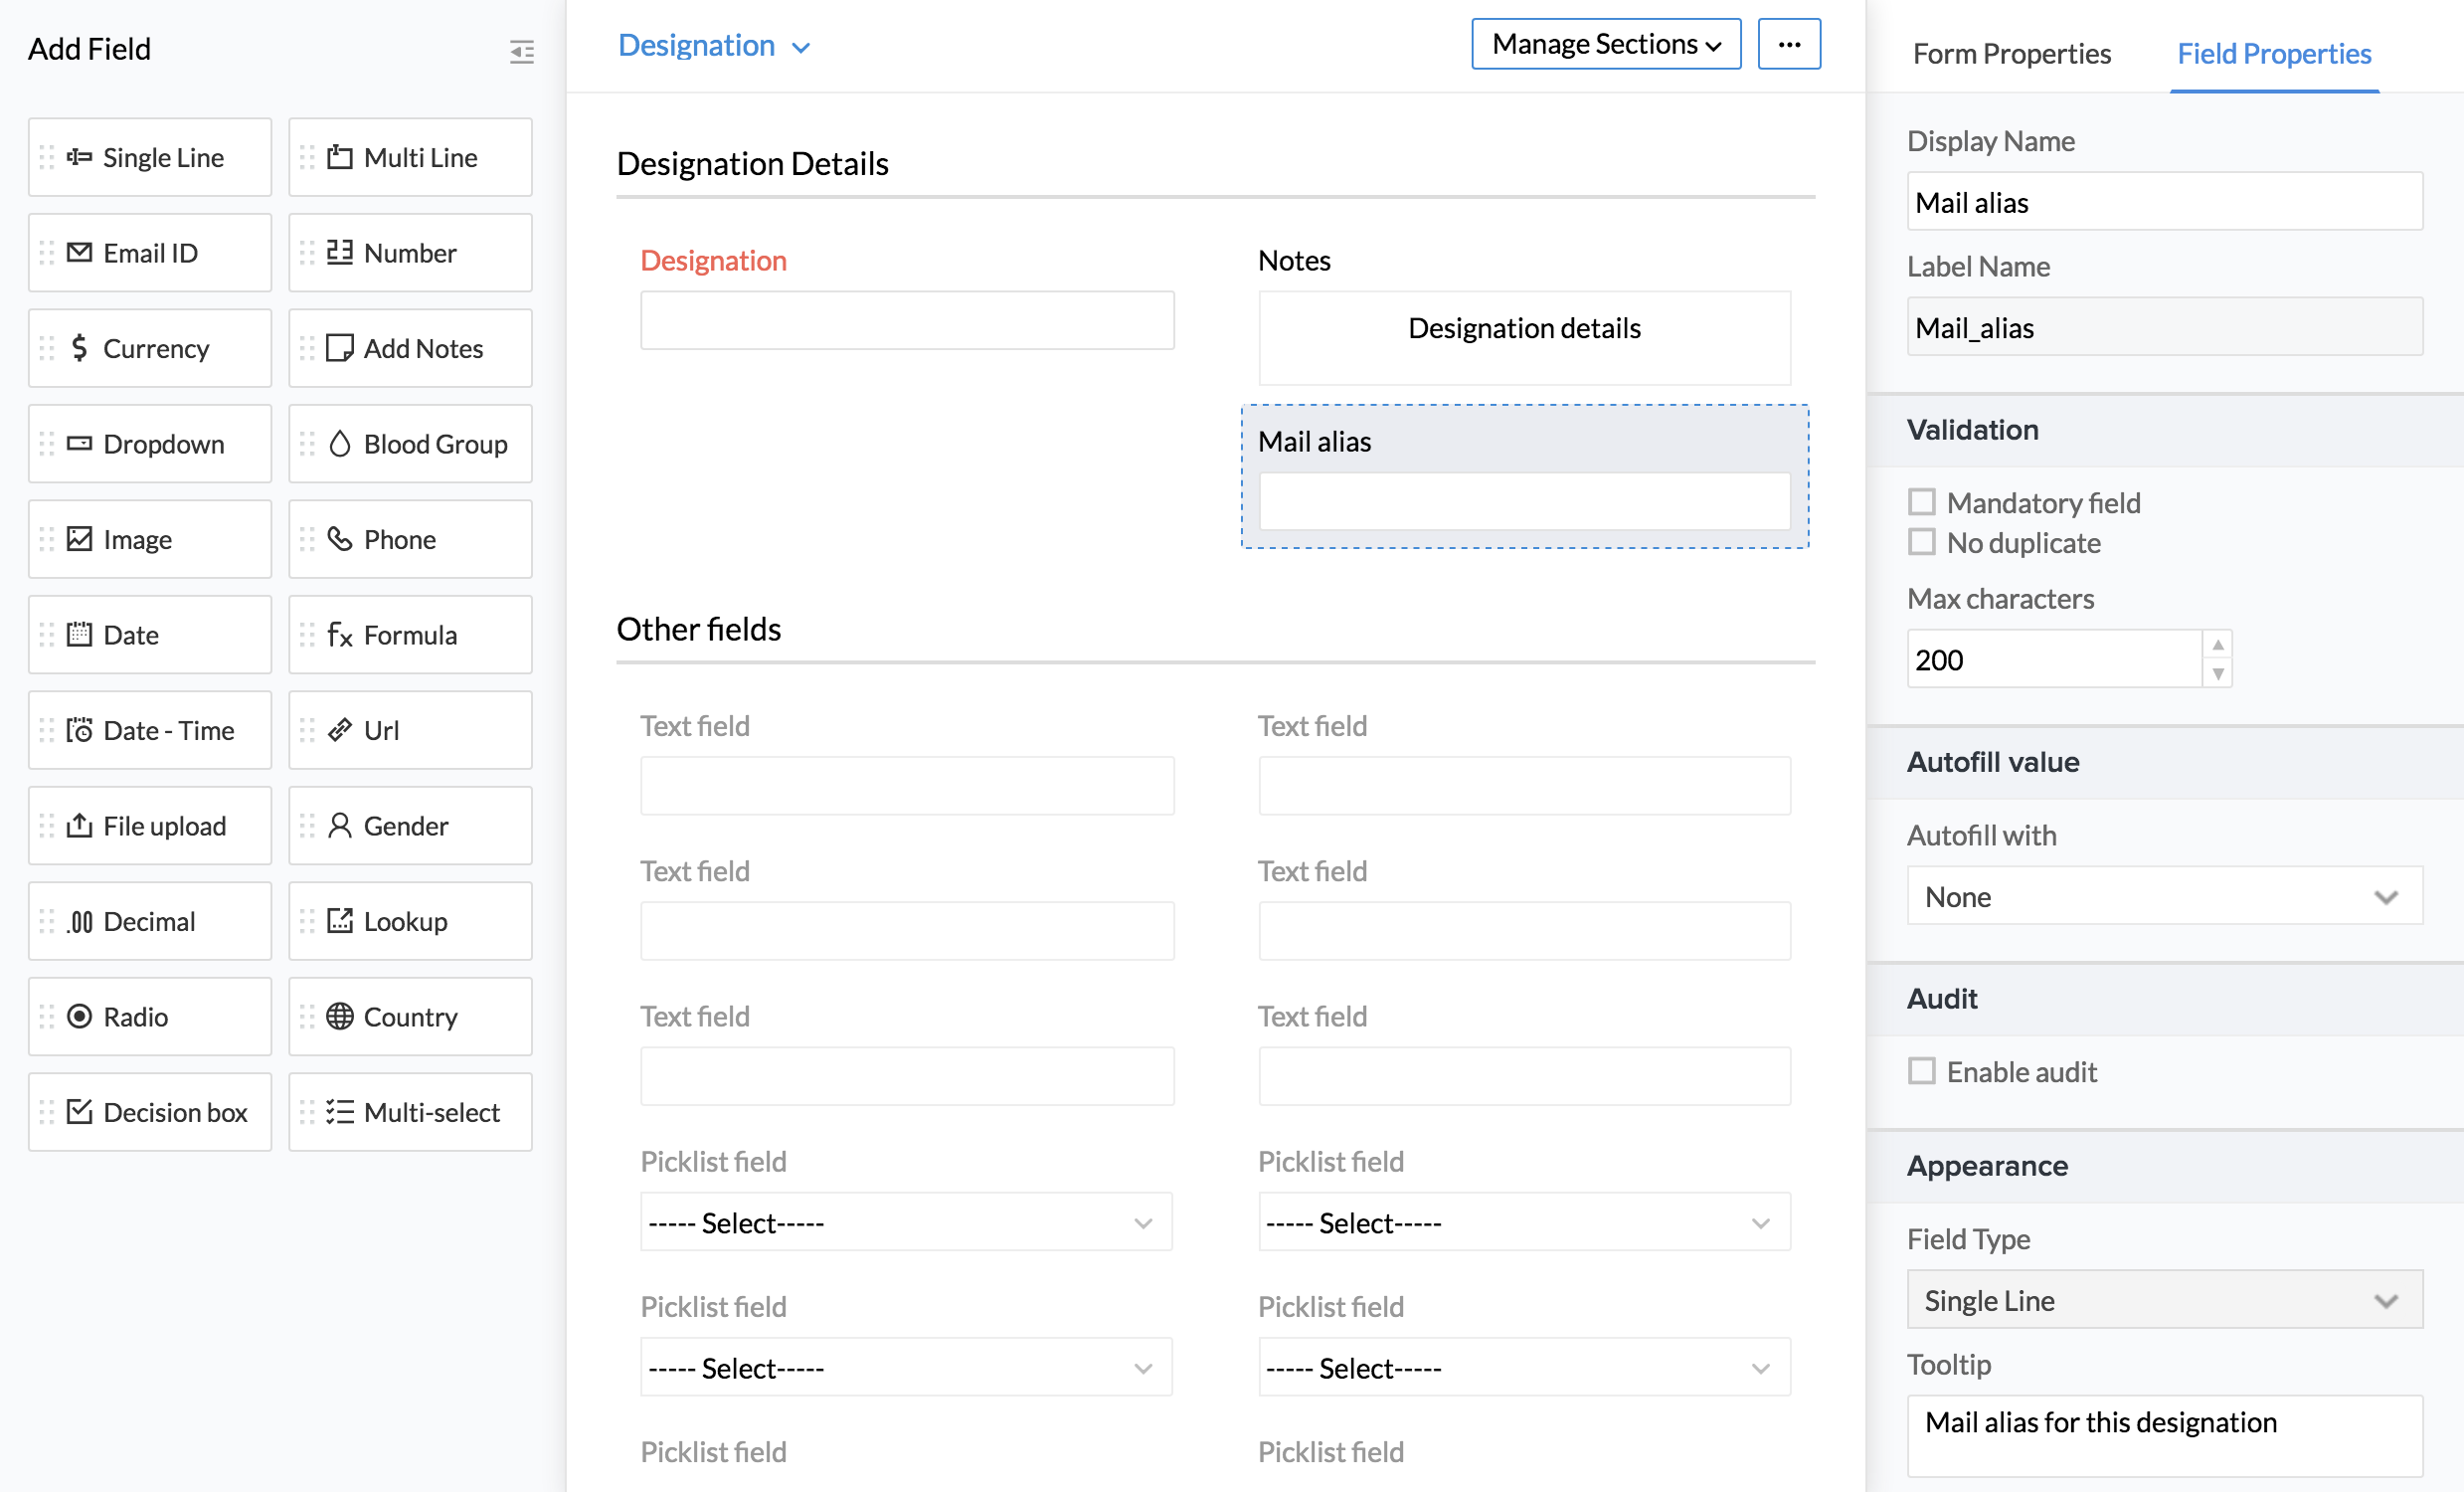Add the File upload field icon

click(79, 826)
